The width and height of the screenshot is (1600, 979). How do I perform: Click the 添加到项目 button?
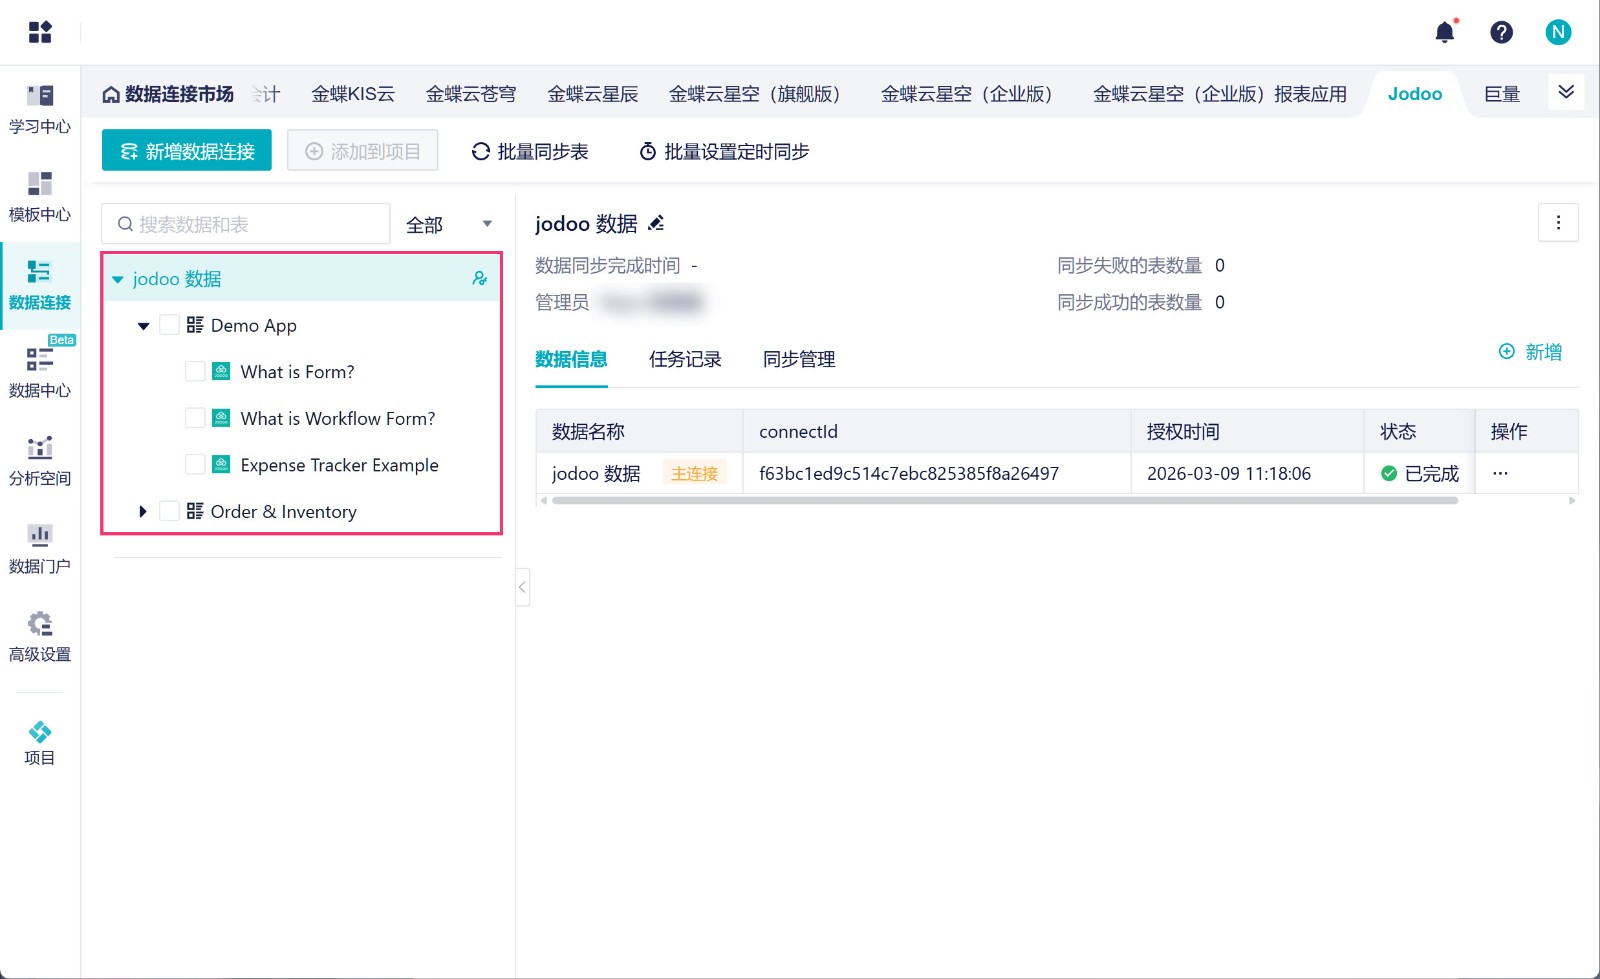(x=363, y=151)
